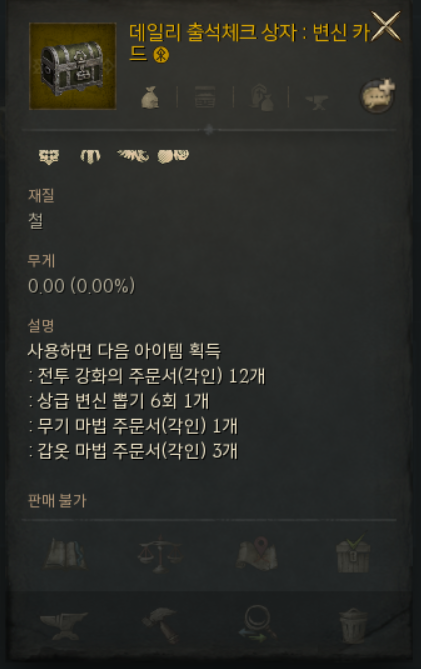Click the crafting hammer icon
Image resolution: width=421 pixels, height=669 pixels.
(160, 625)
